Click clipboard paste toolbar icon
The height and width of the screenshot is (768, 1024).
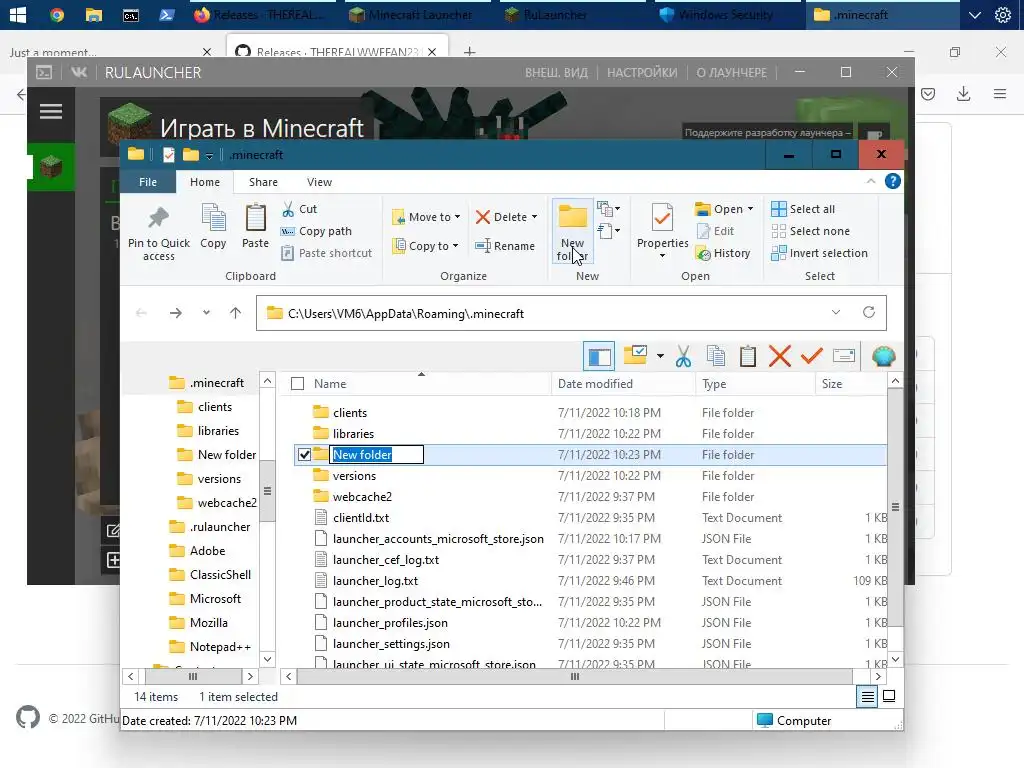tap(748, 357)
